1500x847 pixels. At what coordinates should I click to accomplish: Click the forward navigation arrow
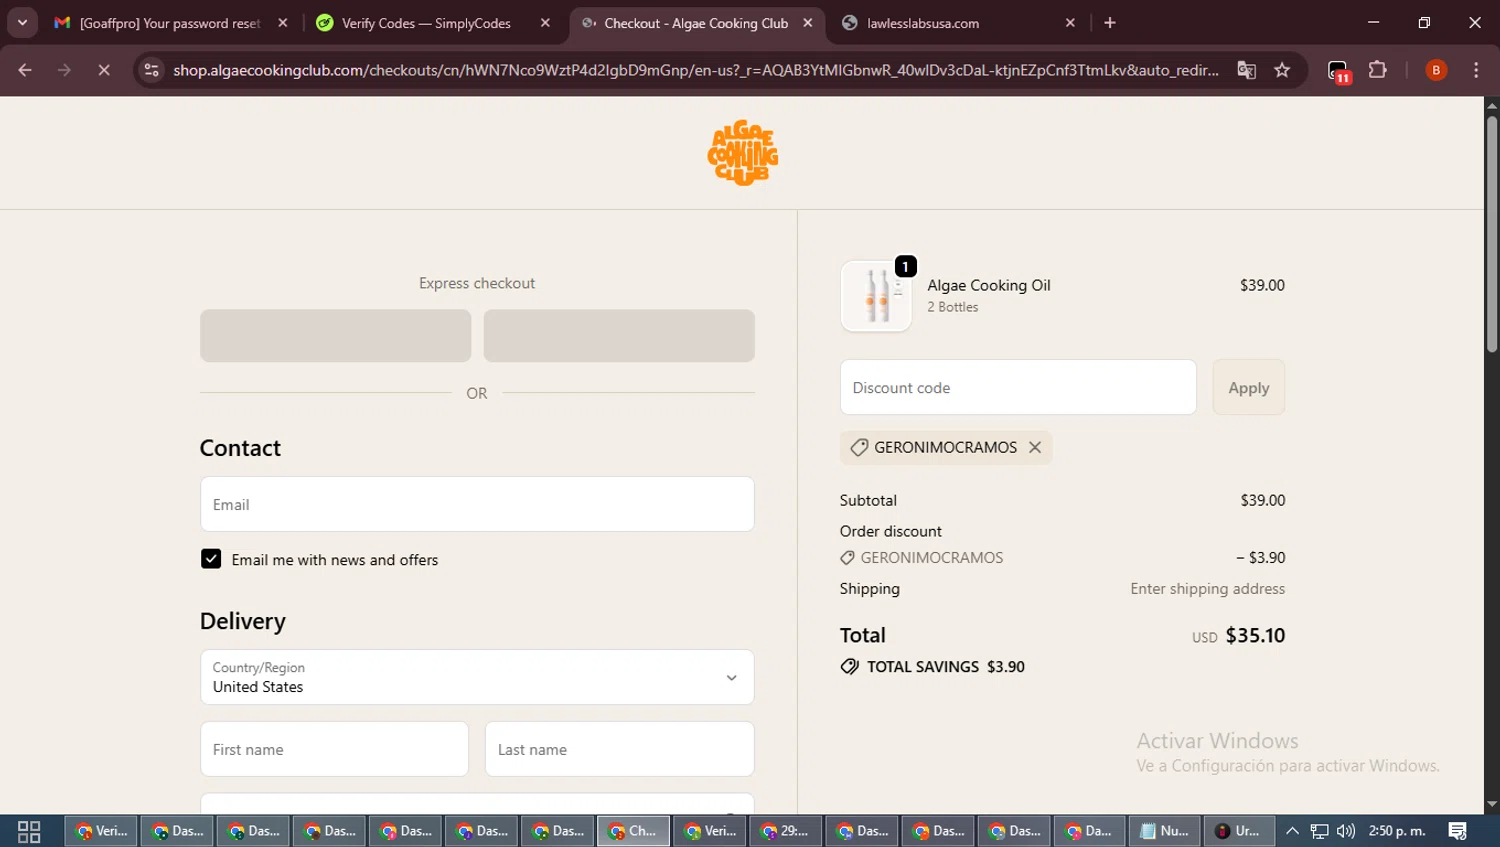64,70
